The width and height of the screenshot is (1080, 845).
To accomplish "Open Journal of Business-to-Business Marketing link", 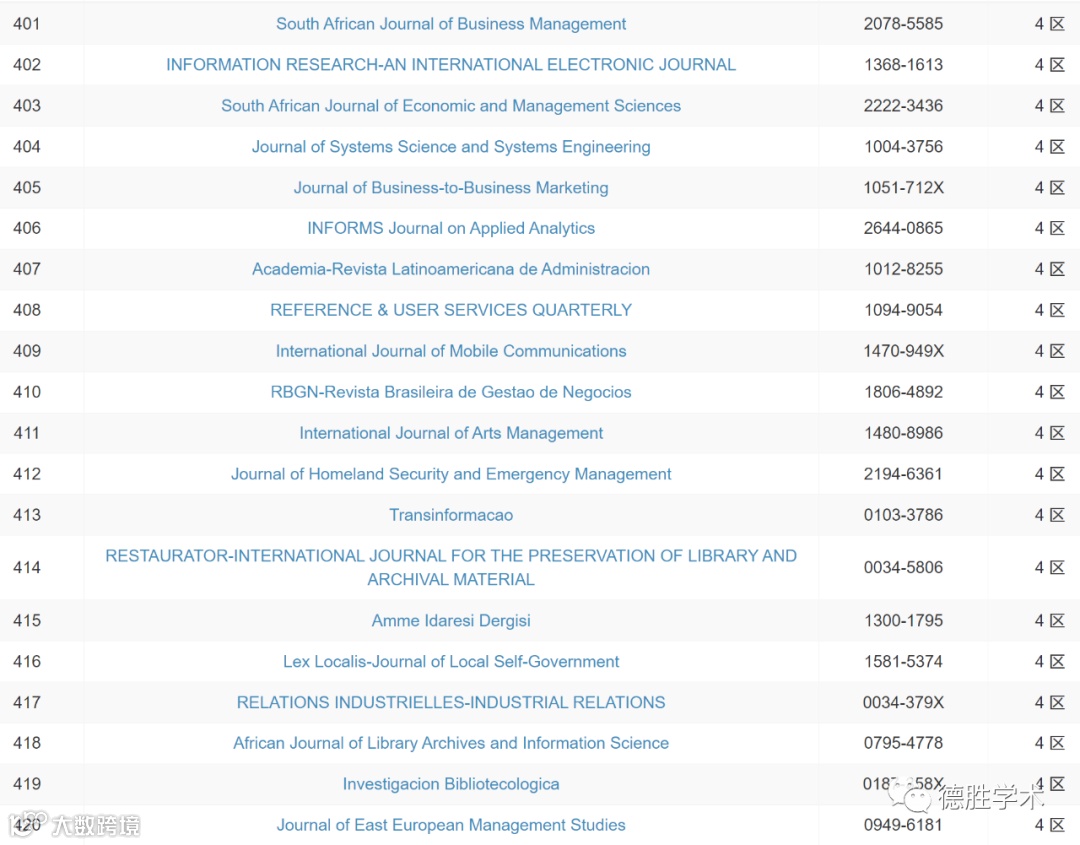I will point(450,187).
